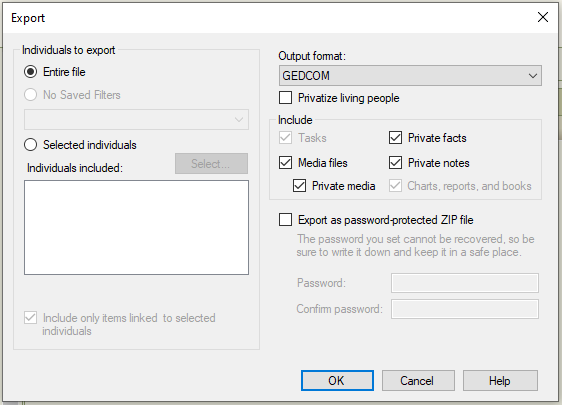Viewport: 562px width, 405px height.
Task: Expand the saved filters dropdown arrow
Action: tap(239, 119)
